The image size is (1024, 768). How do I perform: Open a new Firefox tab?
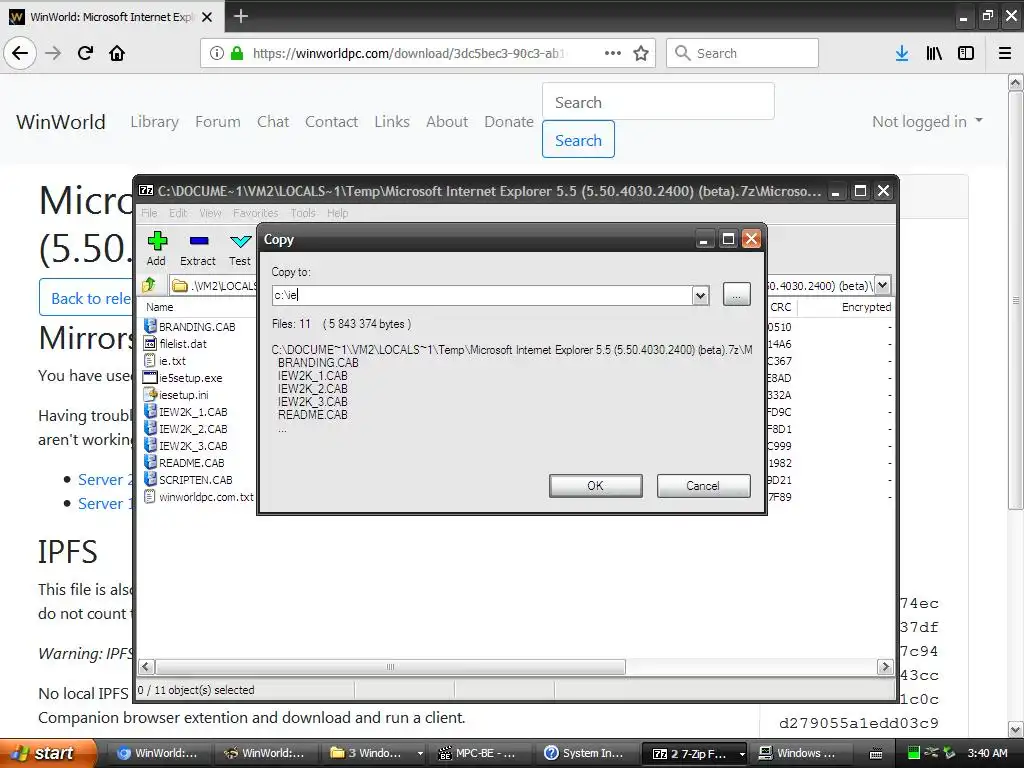[241, 16]
